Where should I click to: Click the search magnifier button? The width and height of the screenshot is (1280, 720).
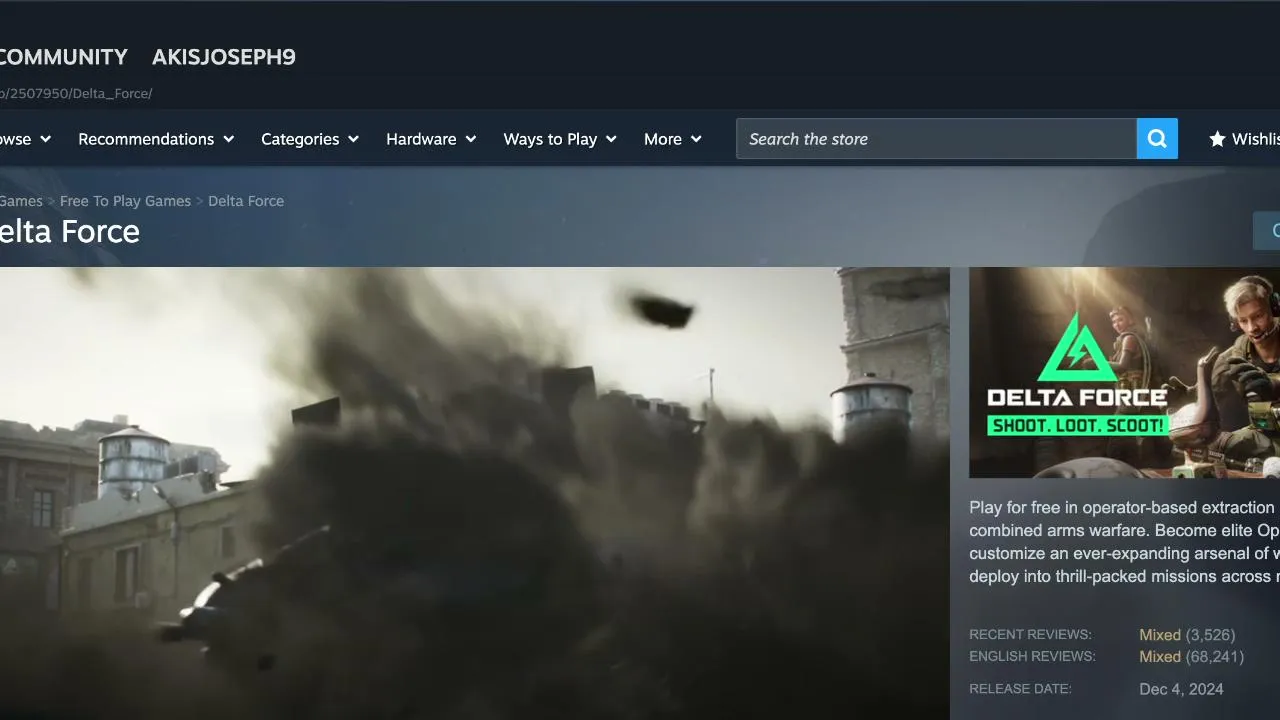point(1157,139)
